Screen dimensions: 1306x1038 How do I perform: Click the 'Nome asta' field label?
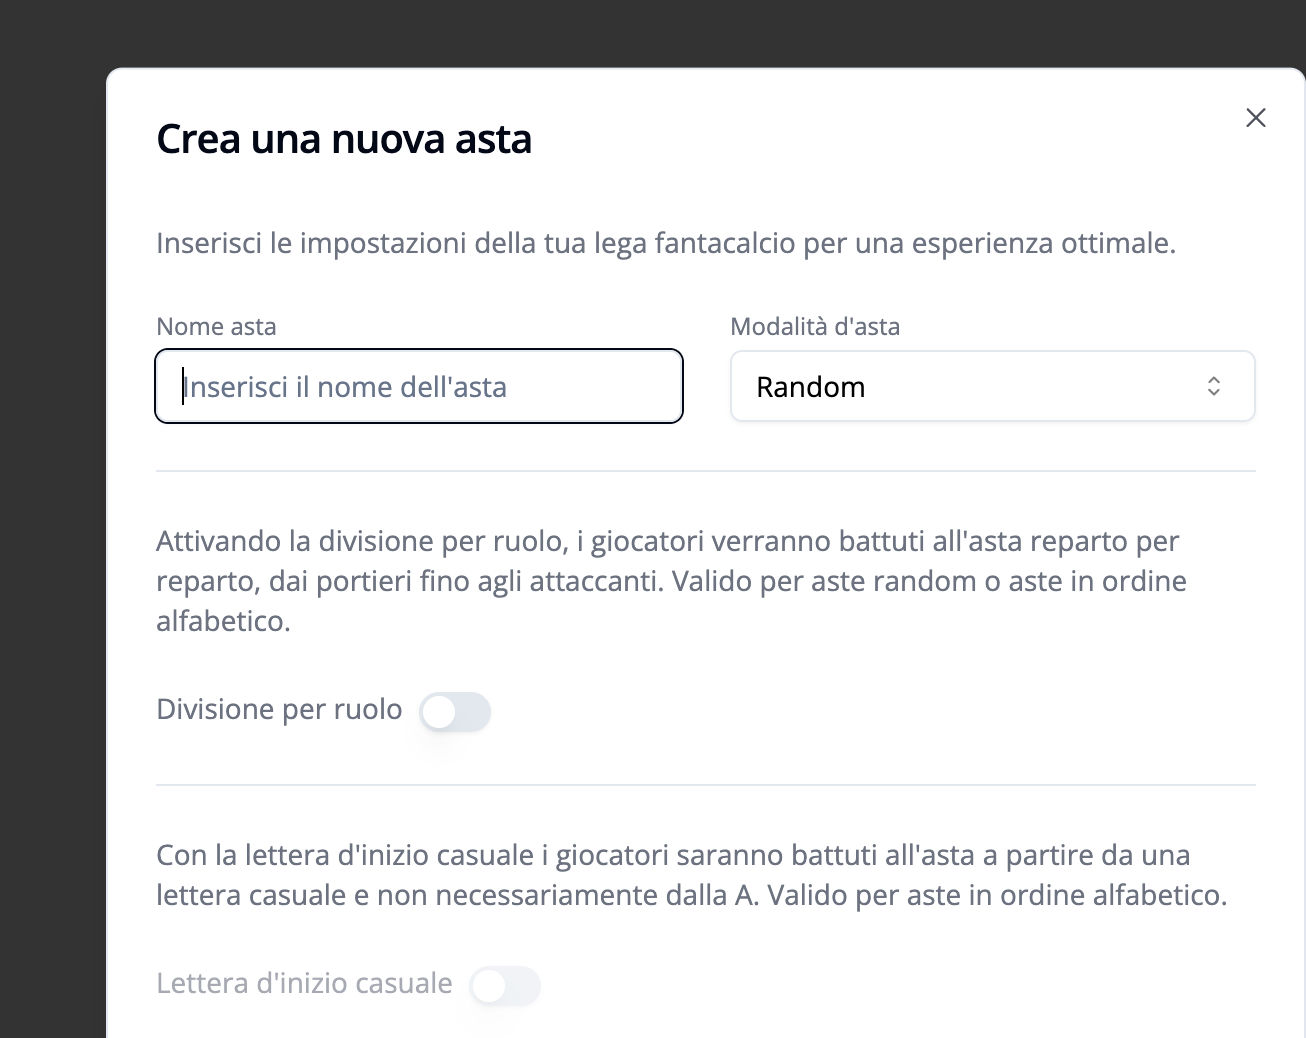pyautogui.click(x=216, y=327)
